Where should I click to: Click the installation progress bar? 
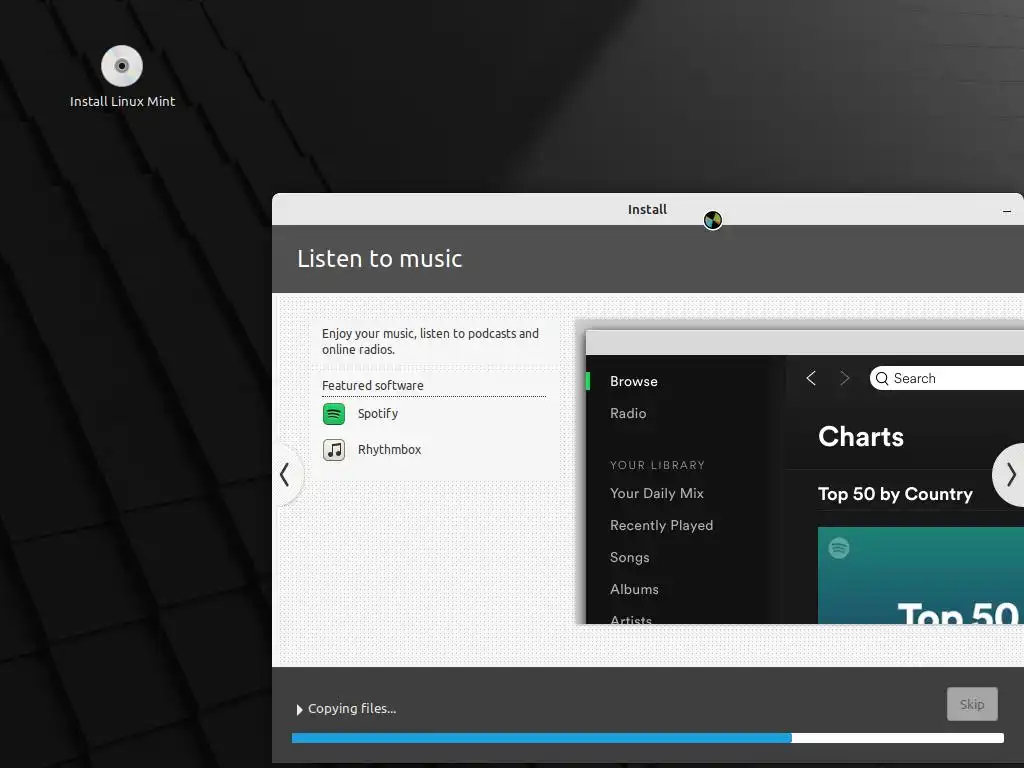click(647, 738)
